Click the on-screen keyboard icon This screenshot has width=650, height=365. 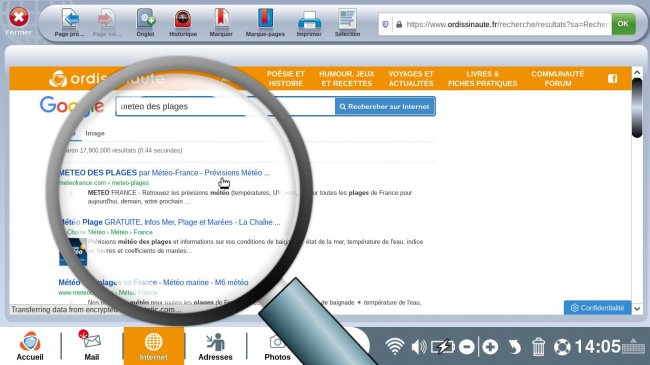click(x=633, y=346)
